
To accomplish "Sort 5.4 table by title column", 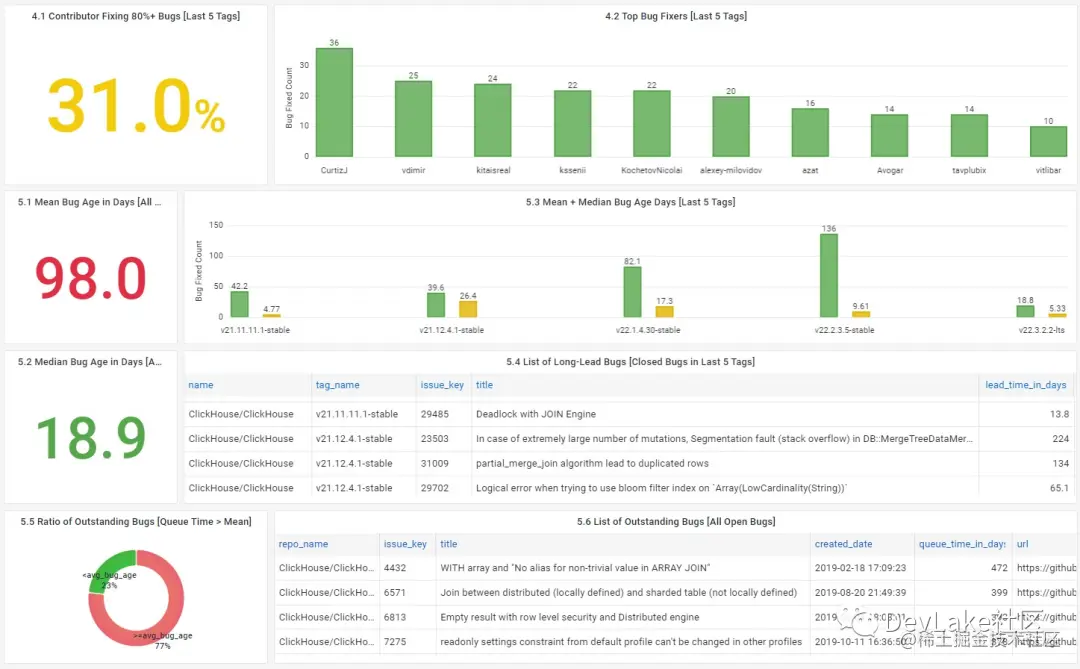I will (x=484, y=385).
